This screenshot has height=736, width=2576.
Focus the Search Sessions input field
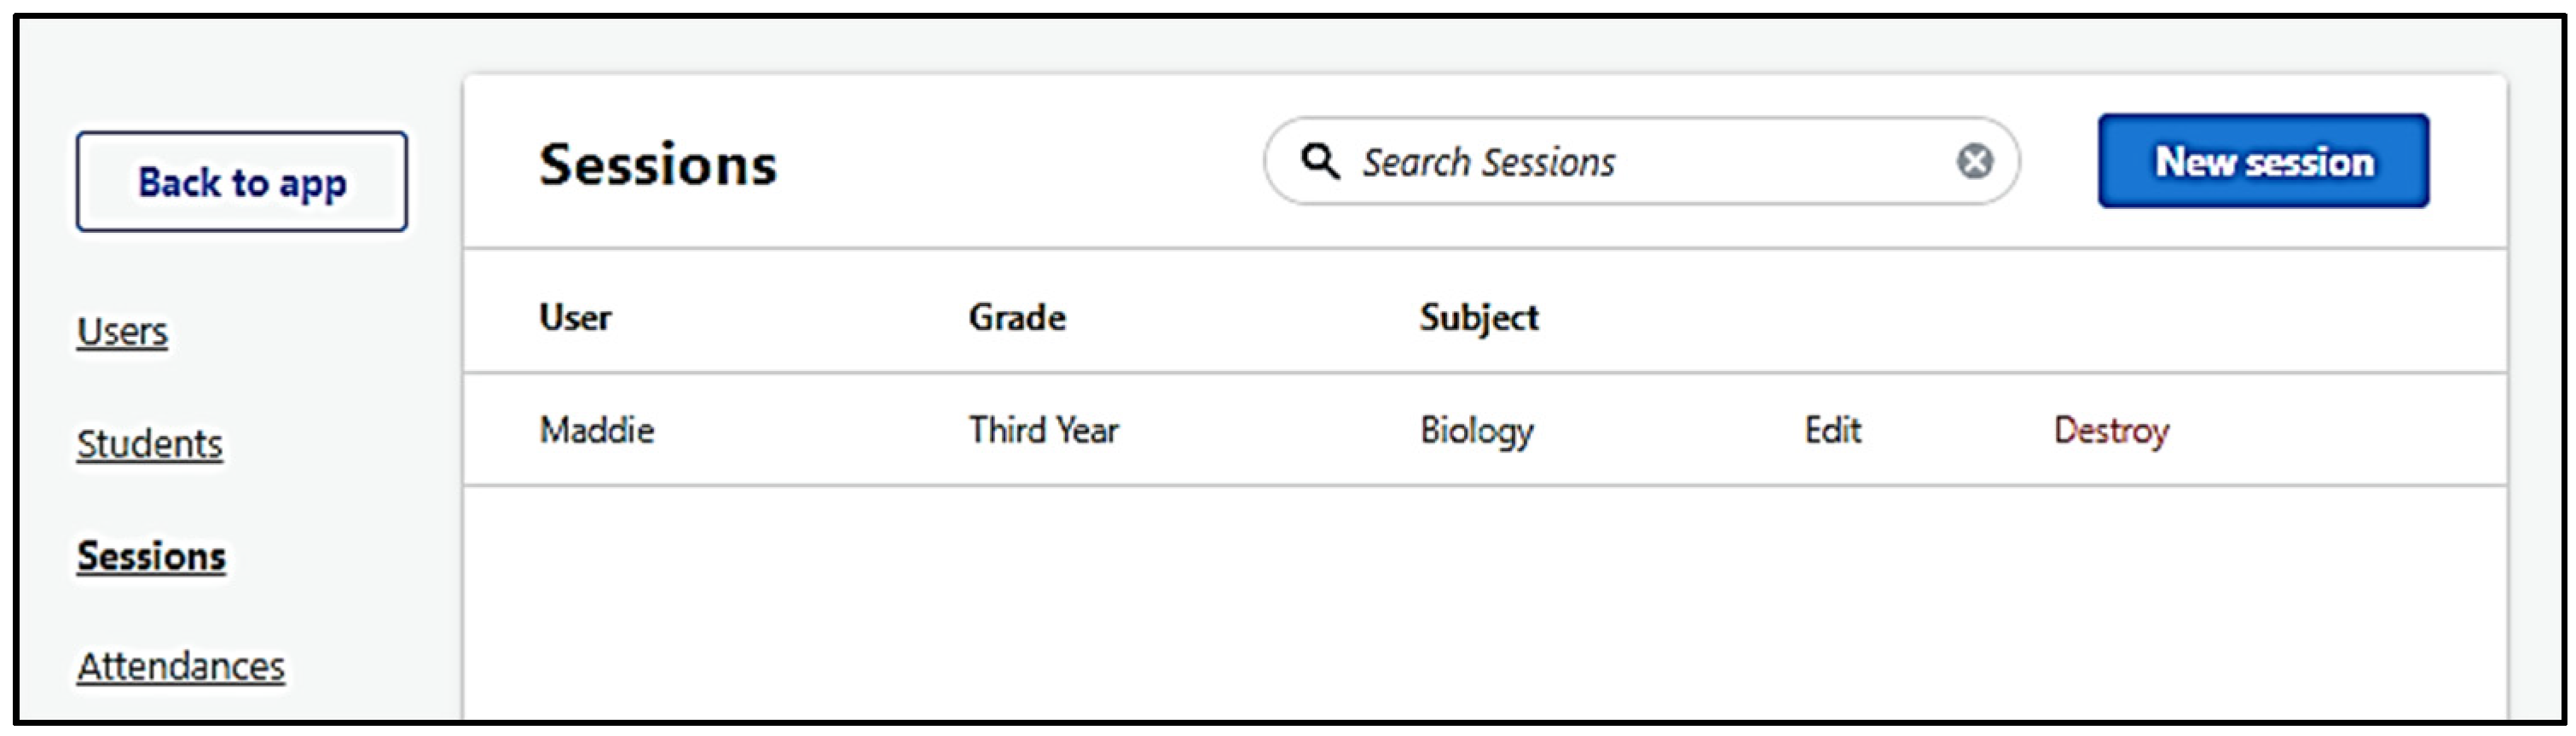coord(1640,162)
